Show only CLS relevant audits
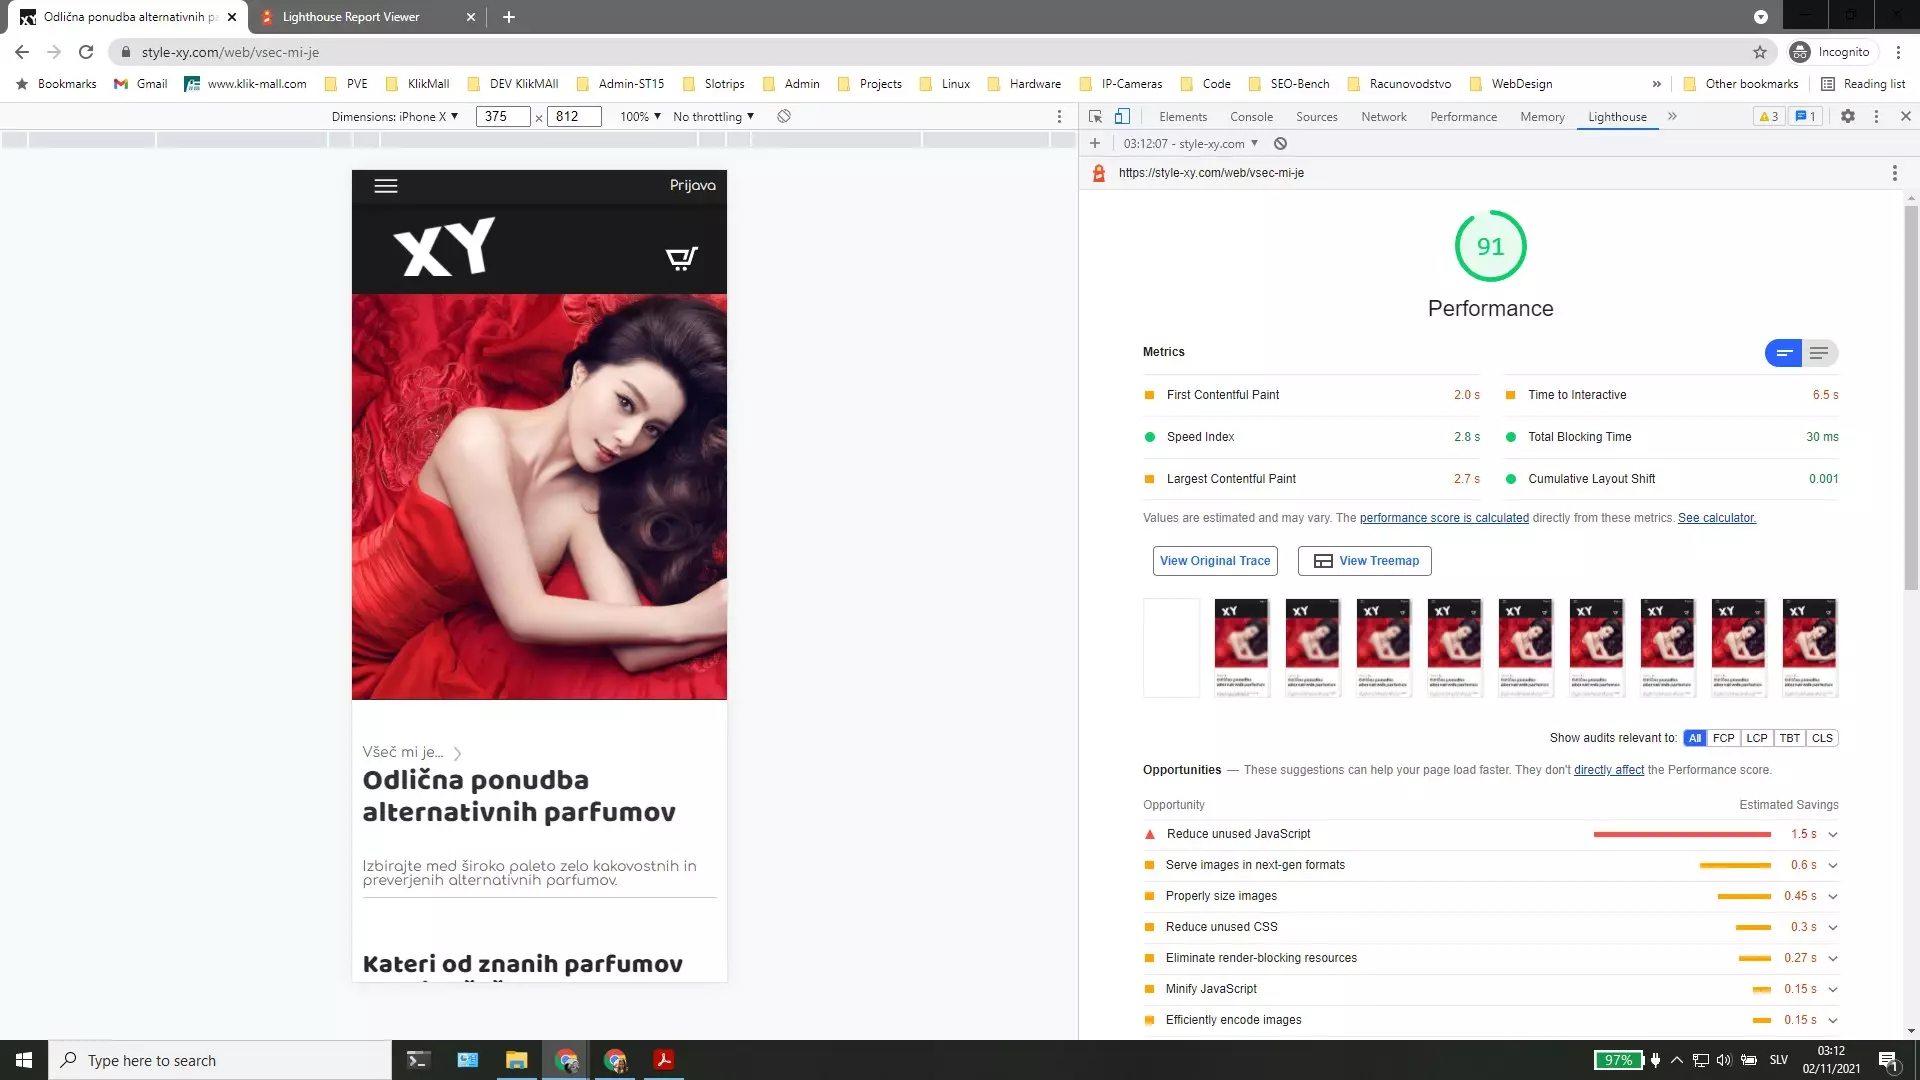This screenshot has width=1920, height=1080. [x=1822, y=738]
